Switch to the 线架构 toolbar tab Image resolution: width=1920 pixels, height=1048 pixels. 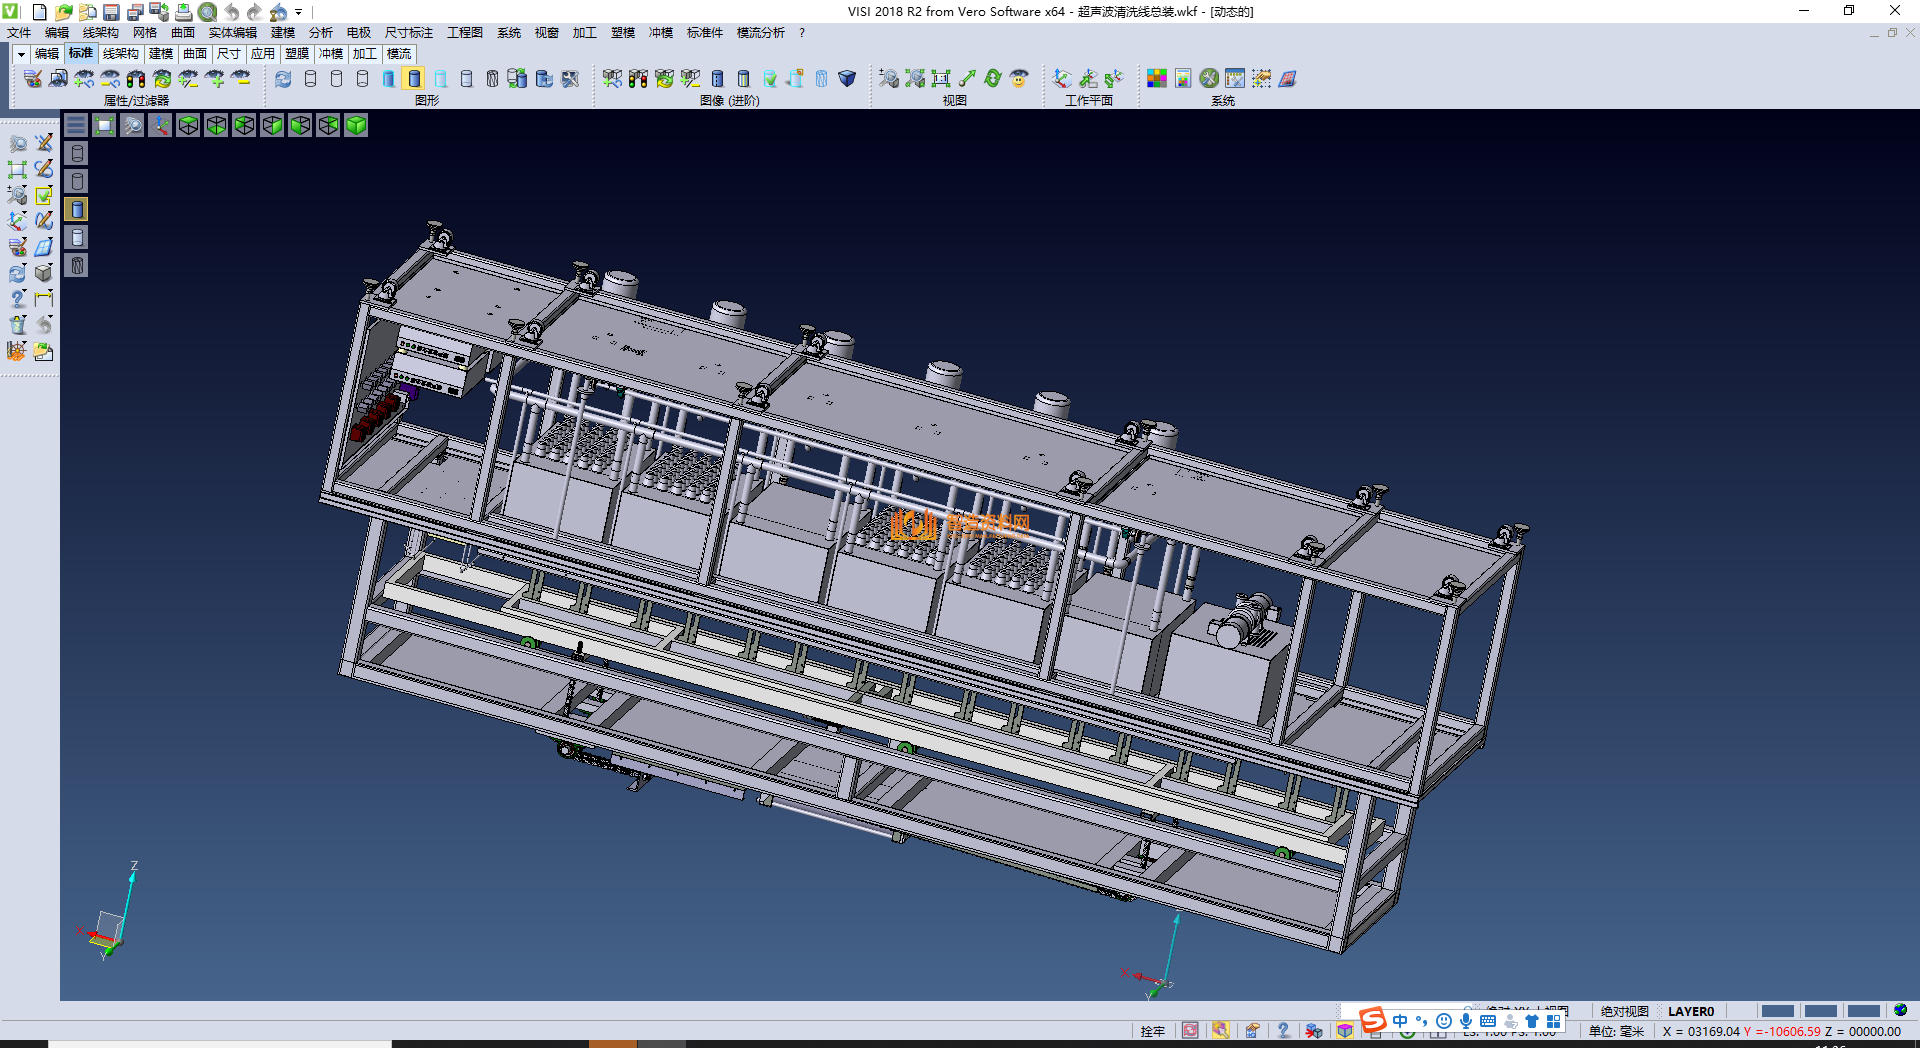(x=120, y=54)
